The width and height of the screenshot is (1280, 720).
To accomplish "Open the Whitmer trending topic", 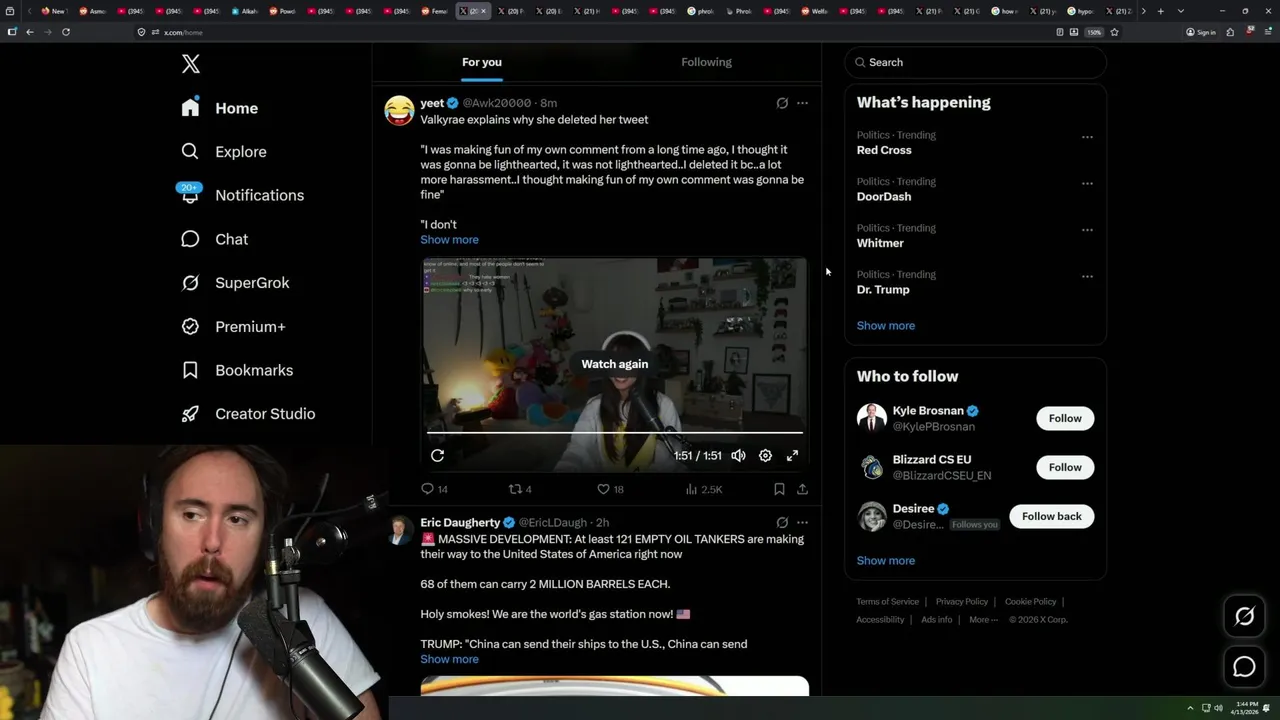I will click(880, 243).
